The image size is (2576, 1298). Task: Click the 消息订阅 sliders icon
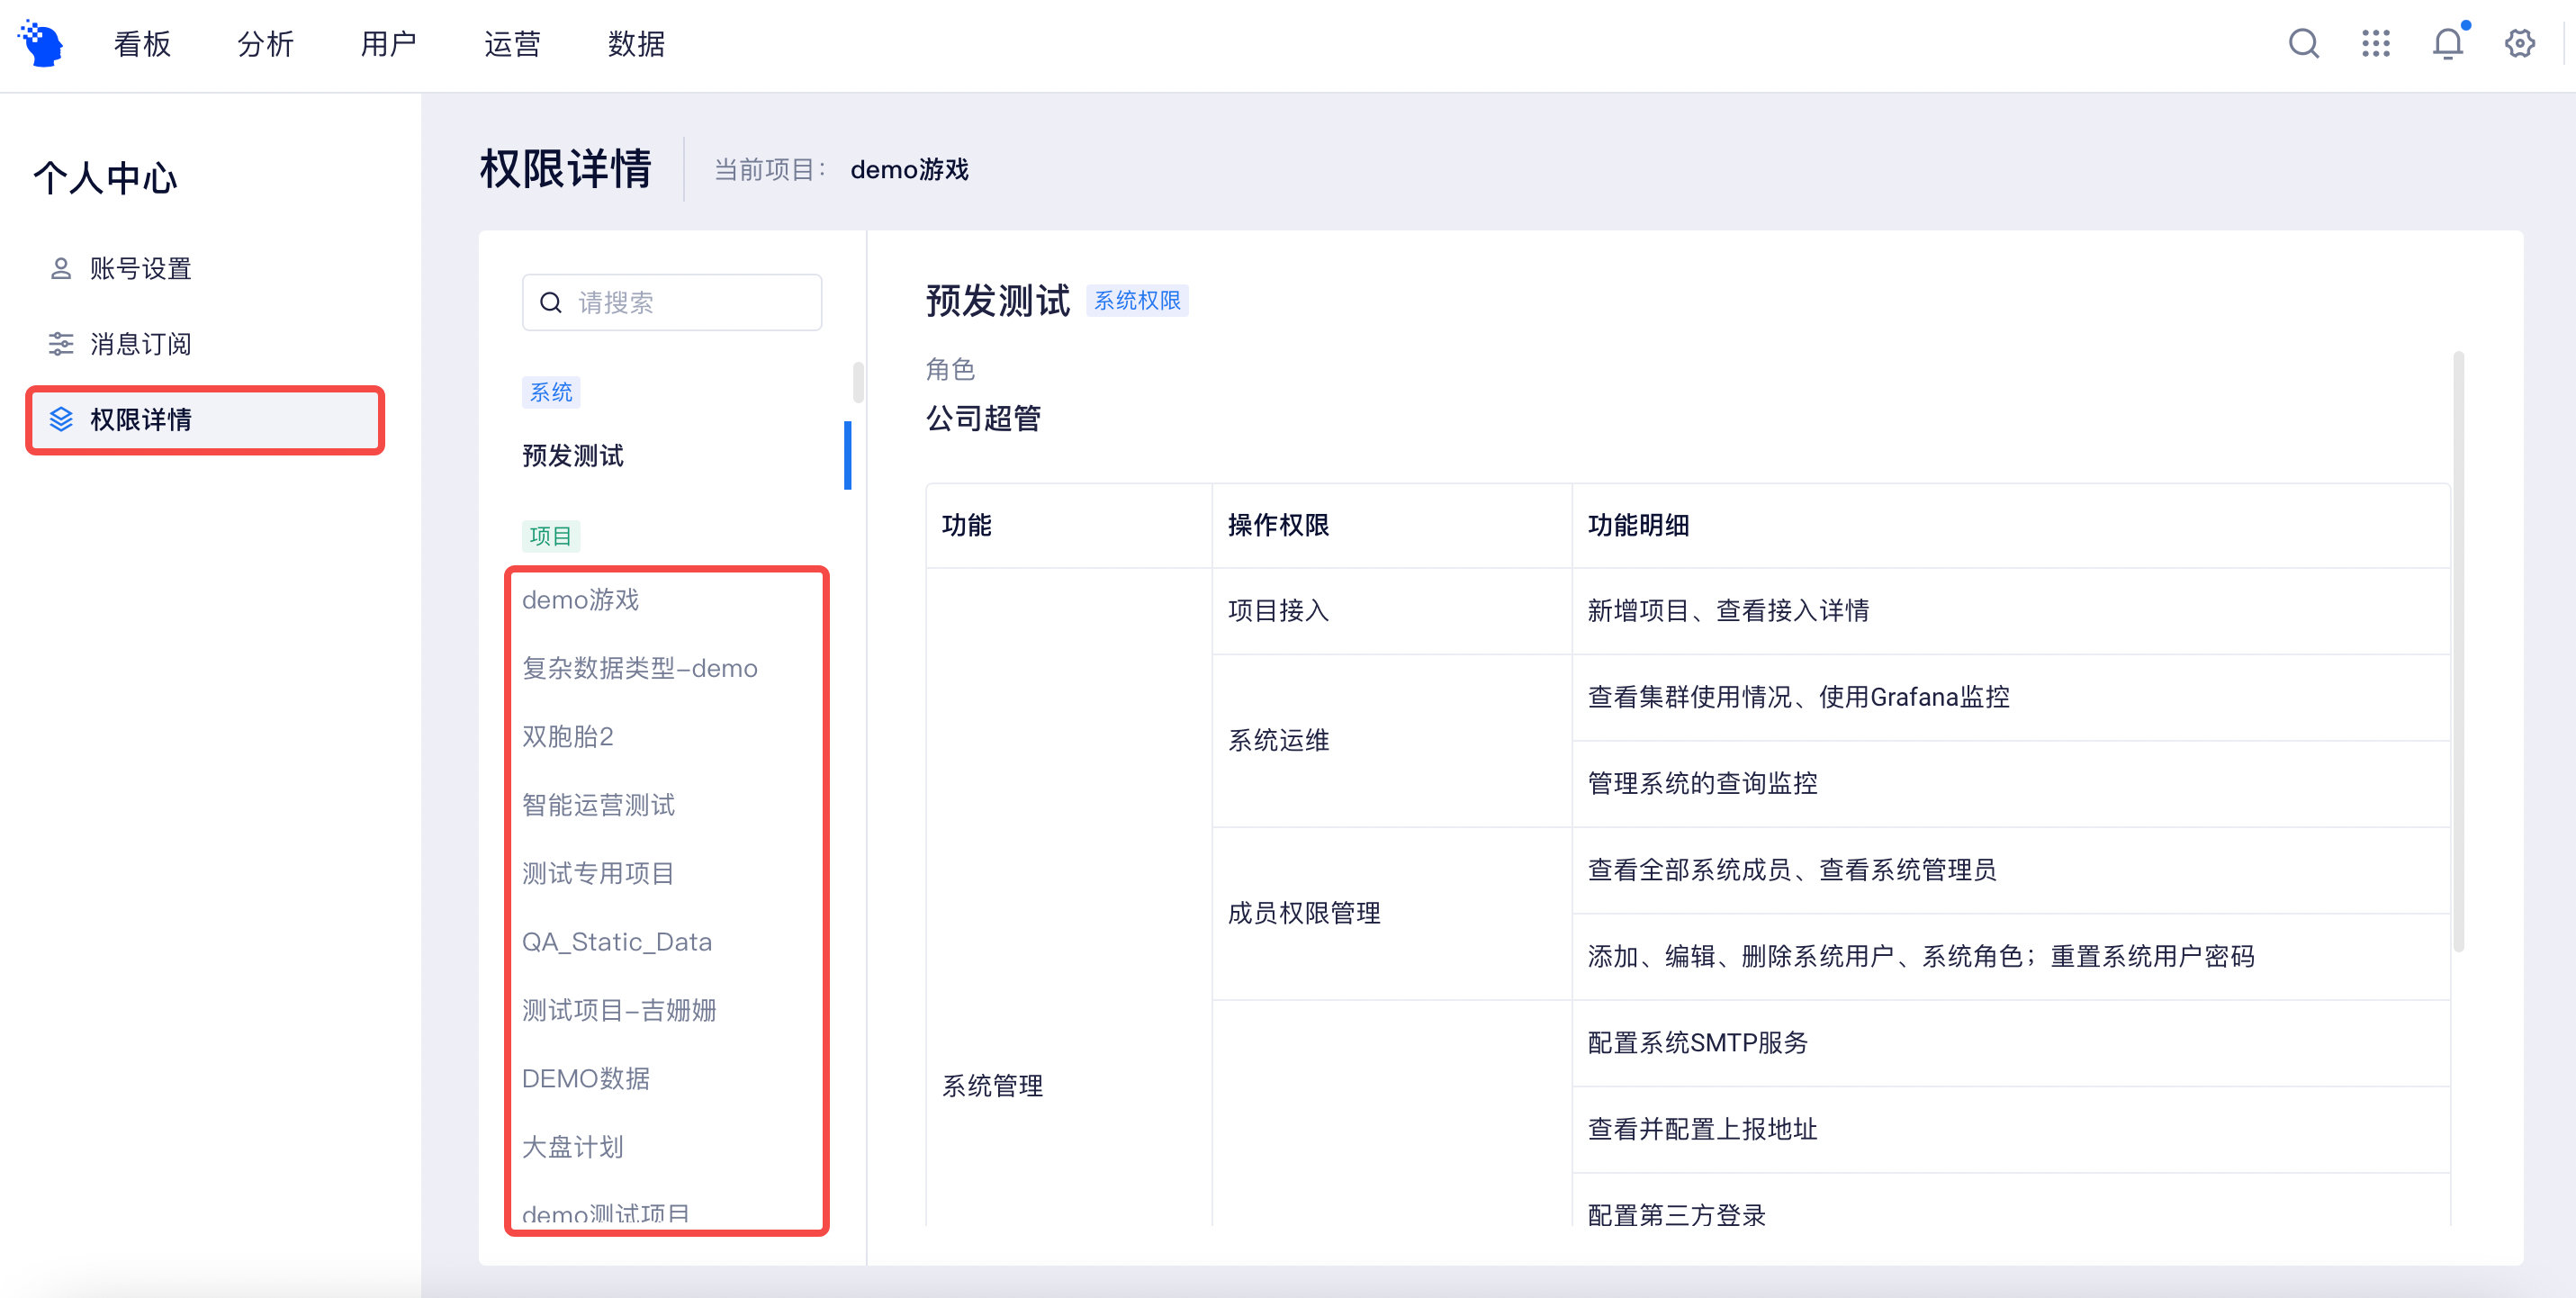[x=61, y=344]
